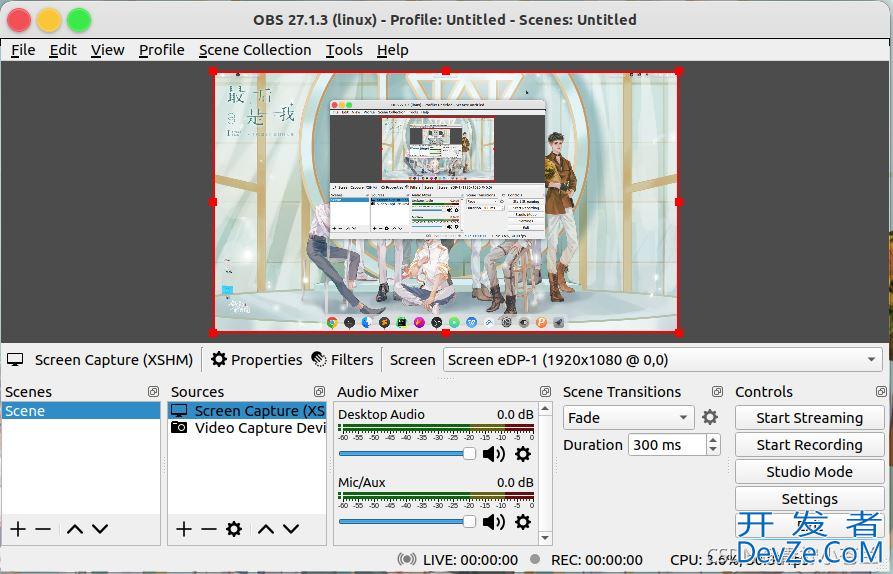Click the REC status dot indicator
This screenshot has width=893, height=574.
point(534,559)
